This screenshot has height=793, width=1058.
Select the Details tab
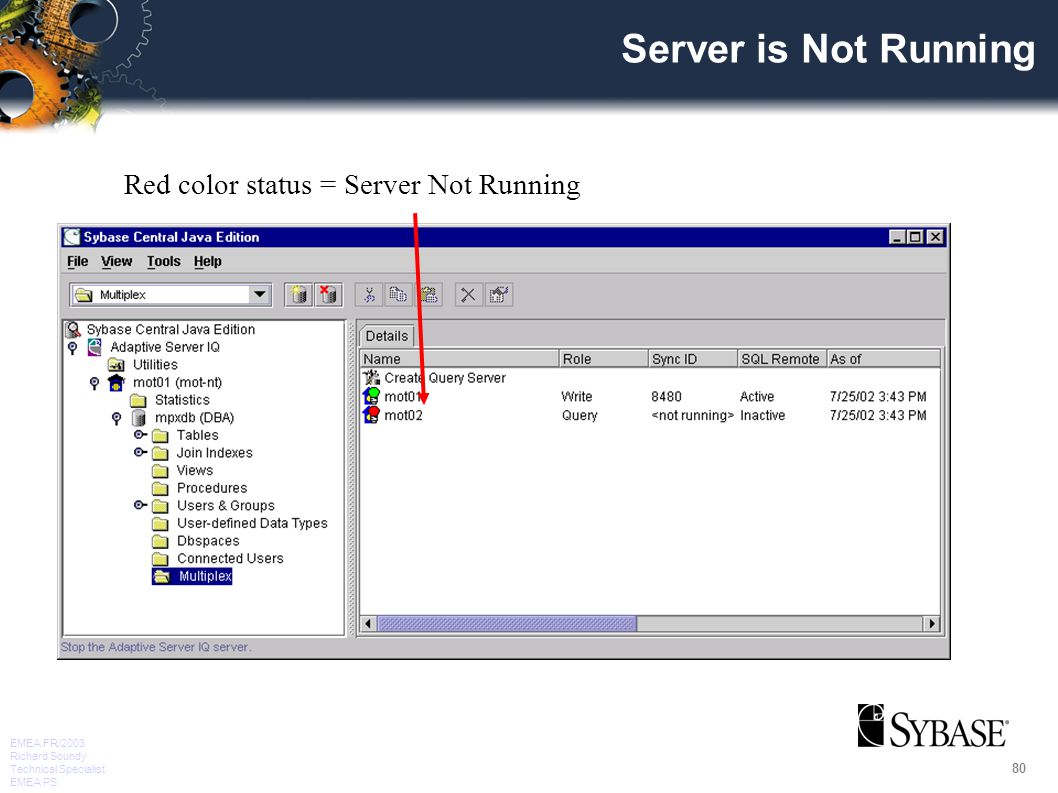coord(387,336)
